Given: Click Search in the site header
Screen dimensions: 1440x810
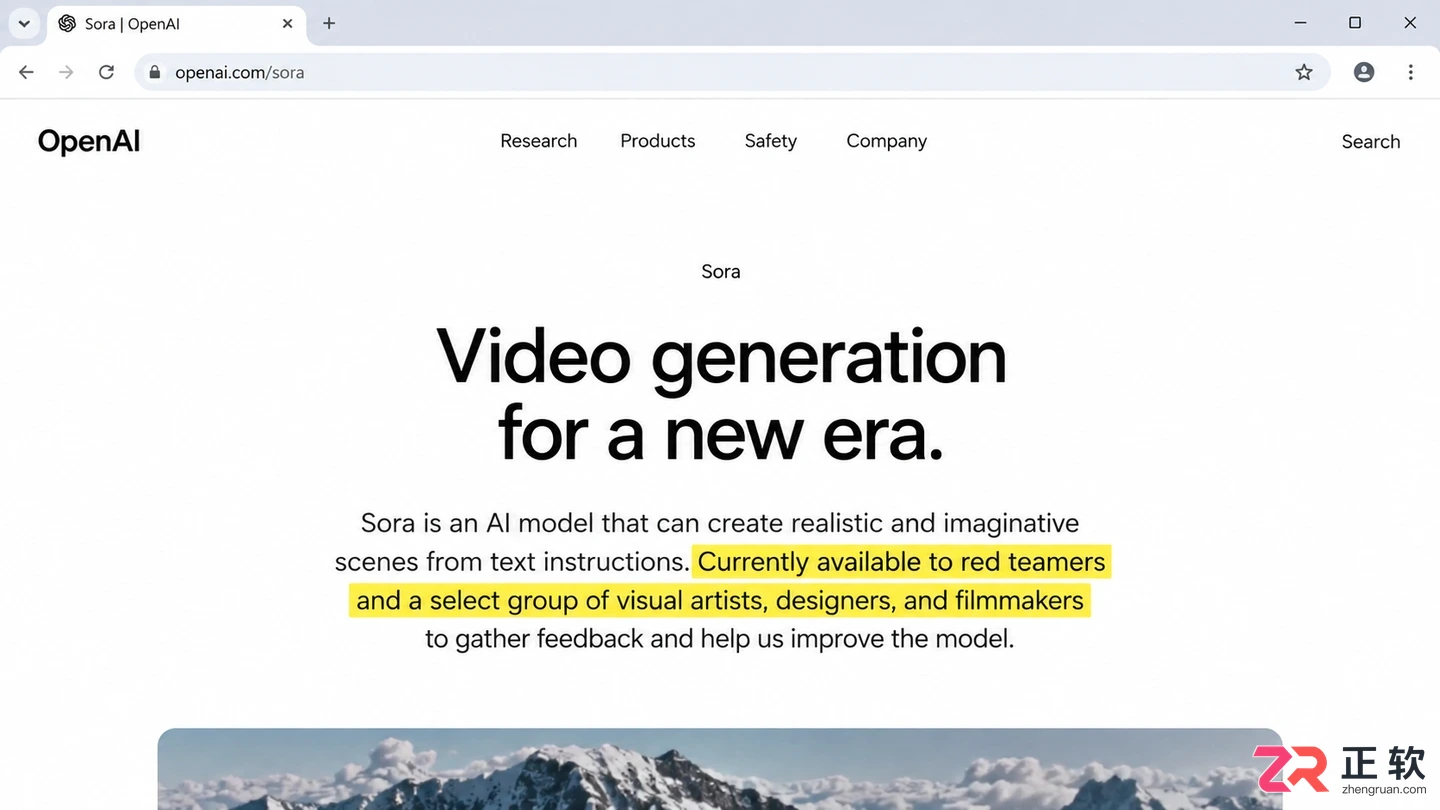Looking at the screenshot, I should (x=1371, y=142).
